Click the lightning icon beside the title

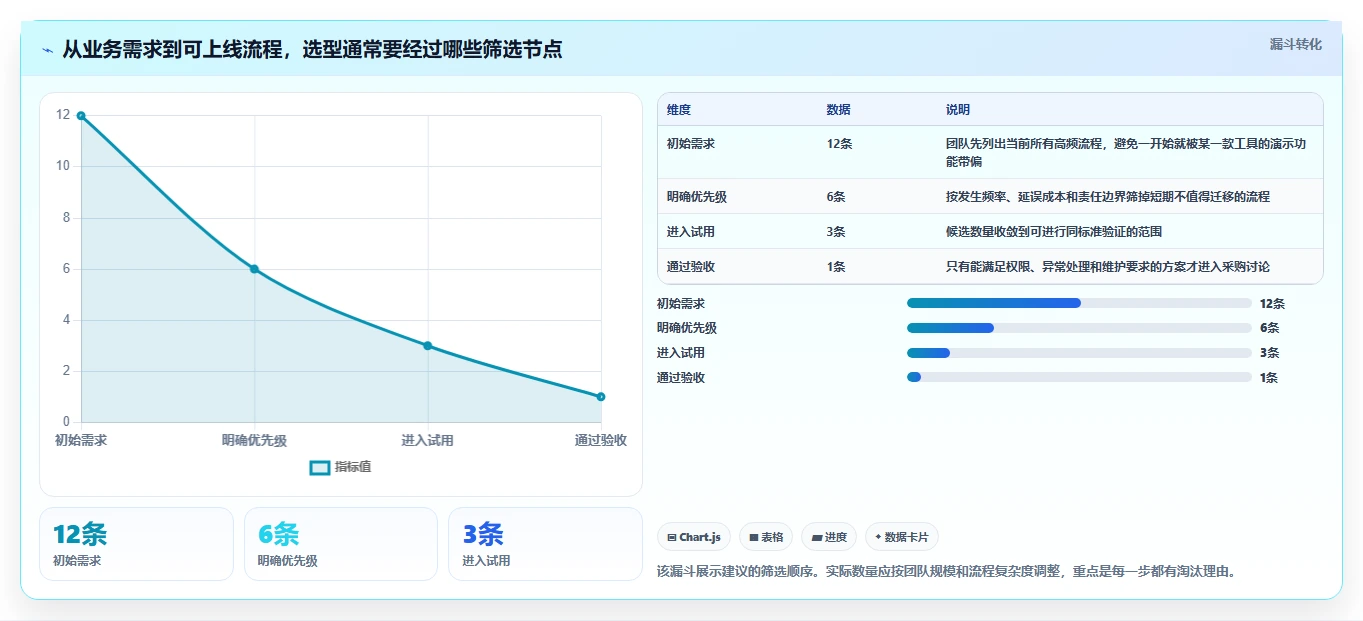[x=48, y=49]
